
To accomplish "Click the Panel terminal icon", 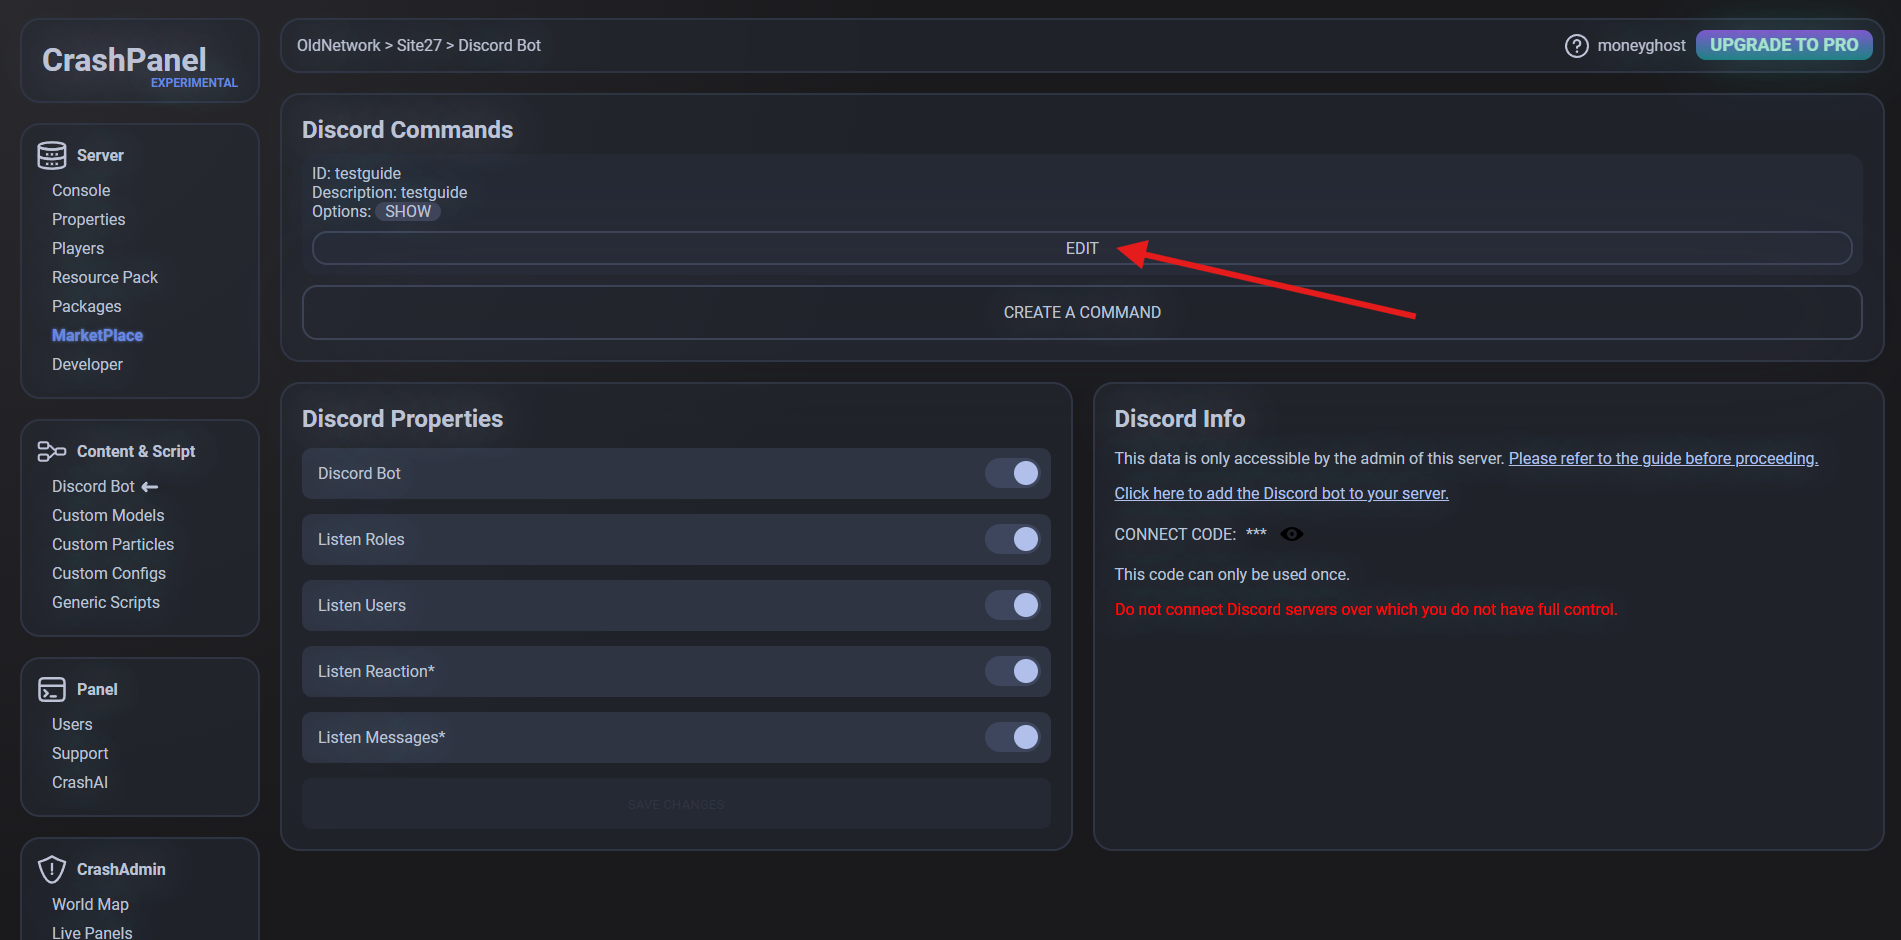I will [x=51, y=690].
